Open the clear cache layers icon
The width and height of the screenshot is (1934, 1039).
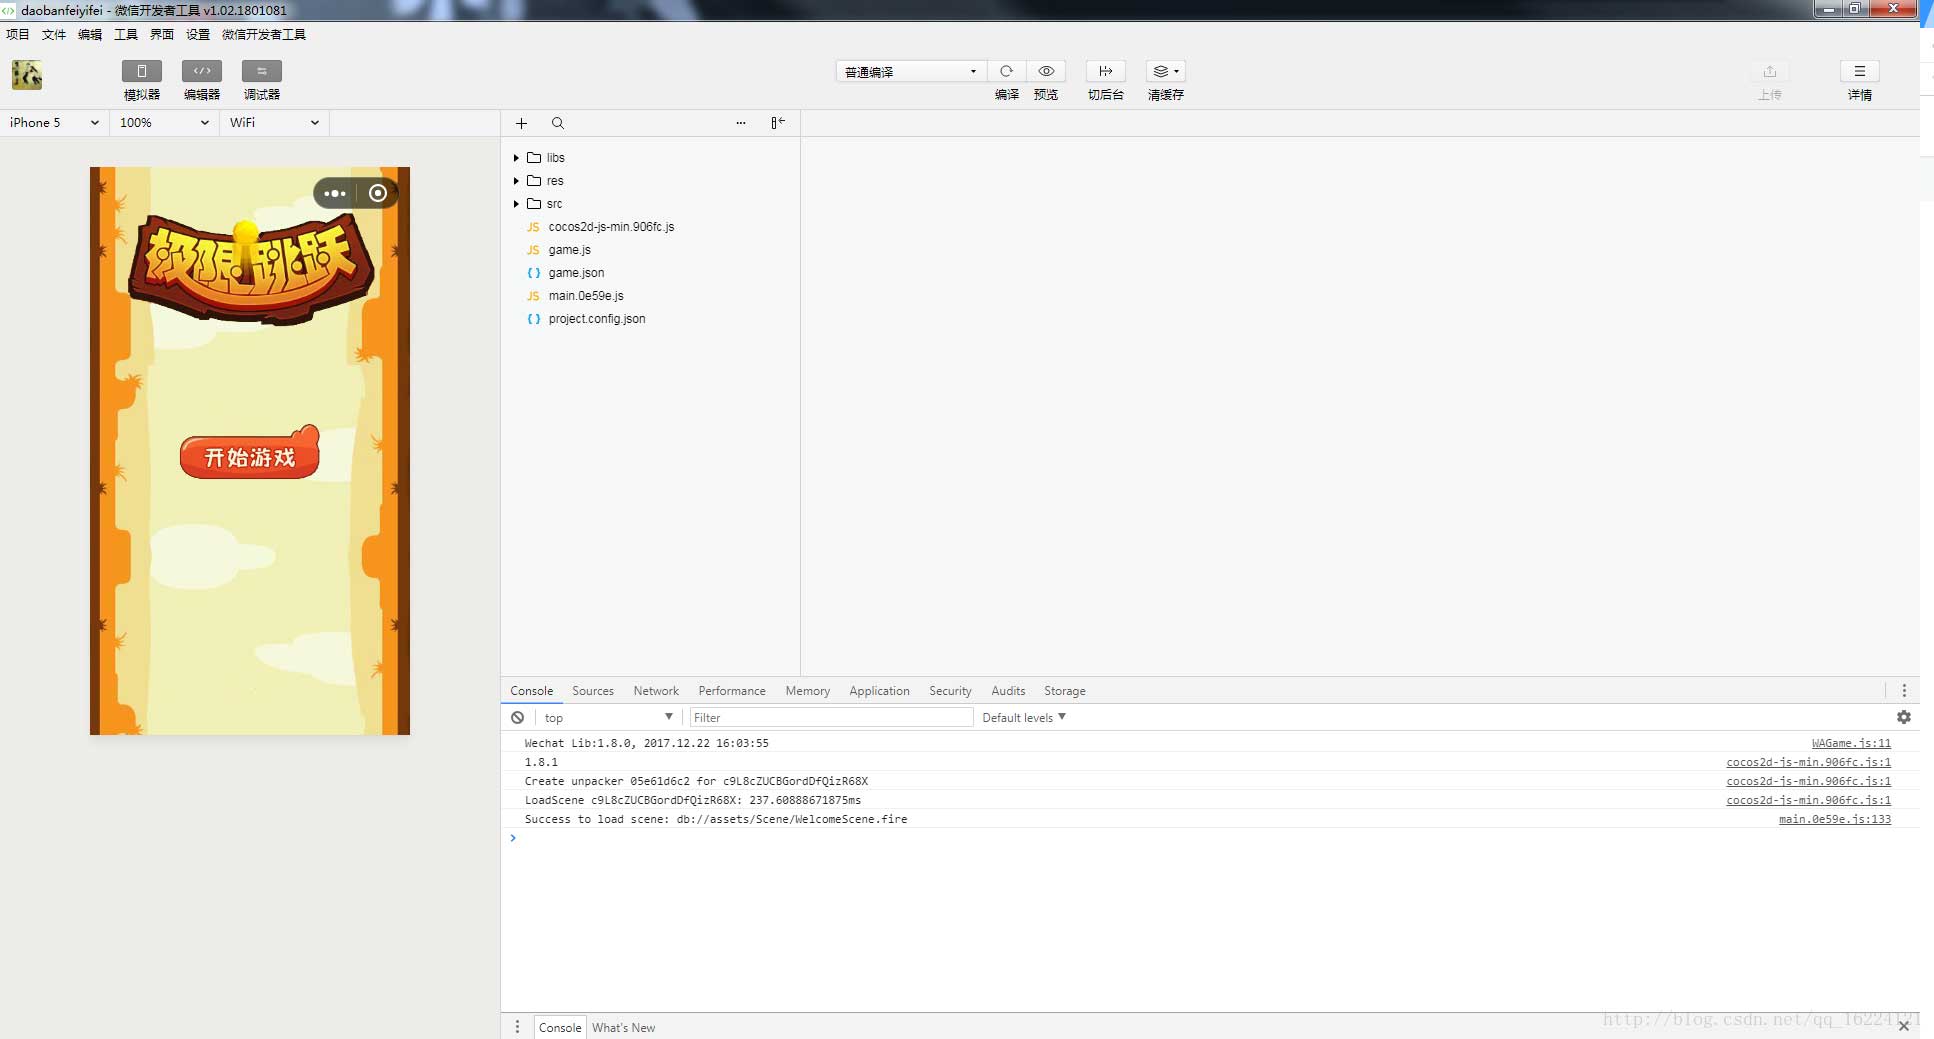tap(1165, 71)
